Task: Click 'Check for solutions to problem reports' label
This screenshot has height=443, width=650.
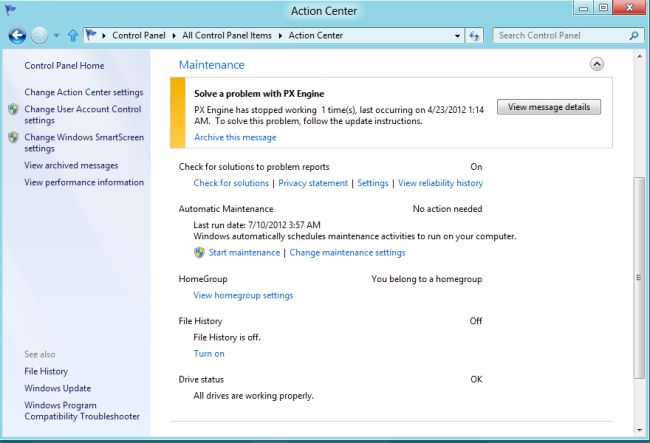Action: 254,167
